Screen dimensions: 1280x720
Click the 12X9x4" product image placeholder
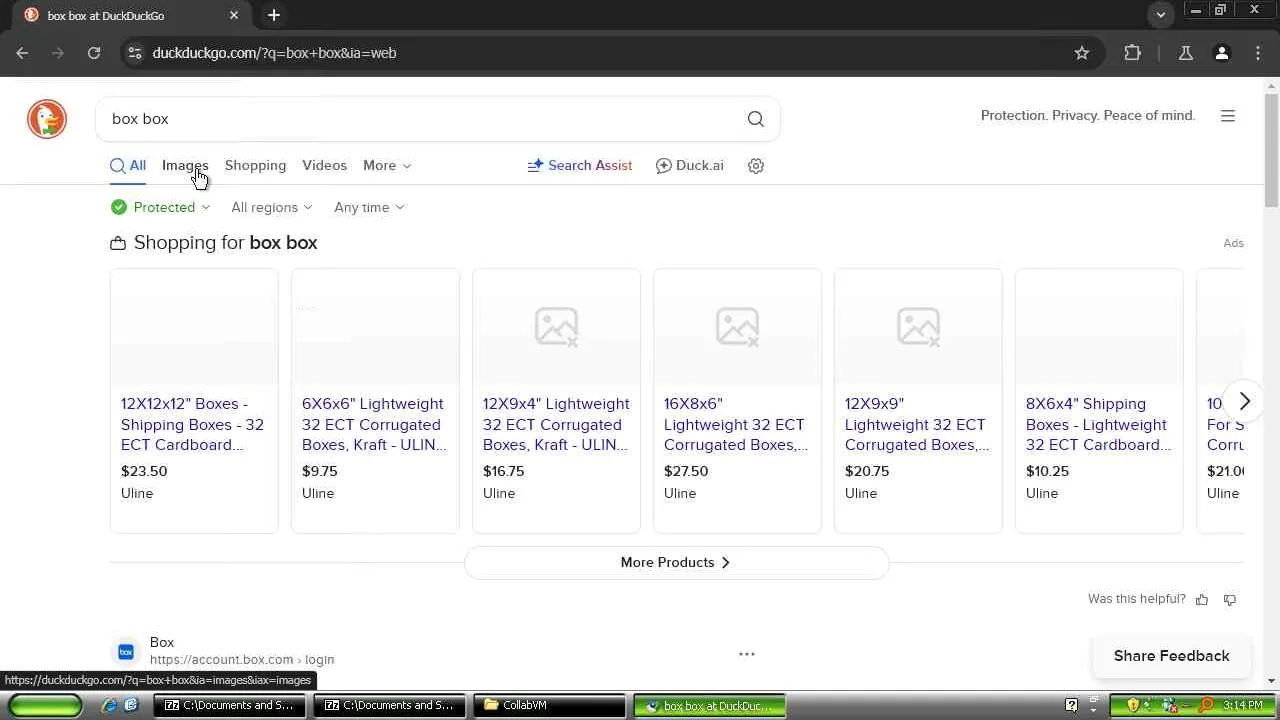[556, 327]
